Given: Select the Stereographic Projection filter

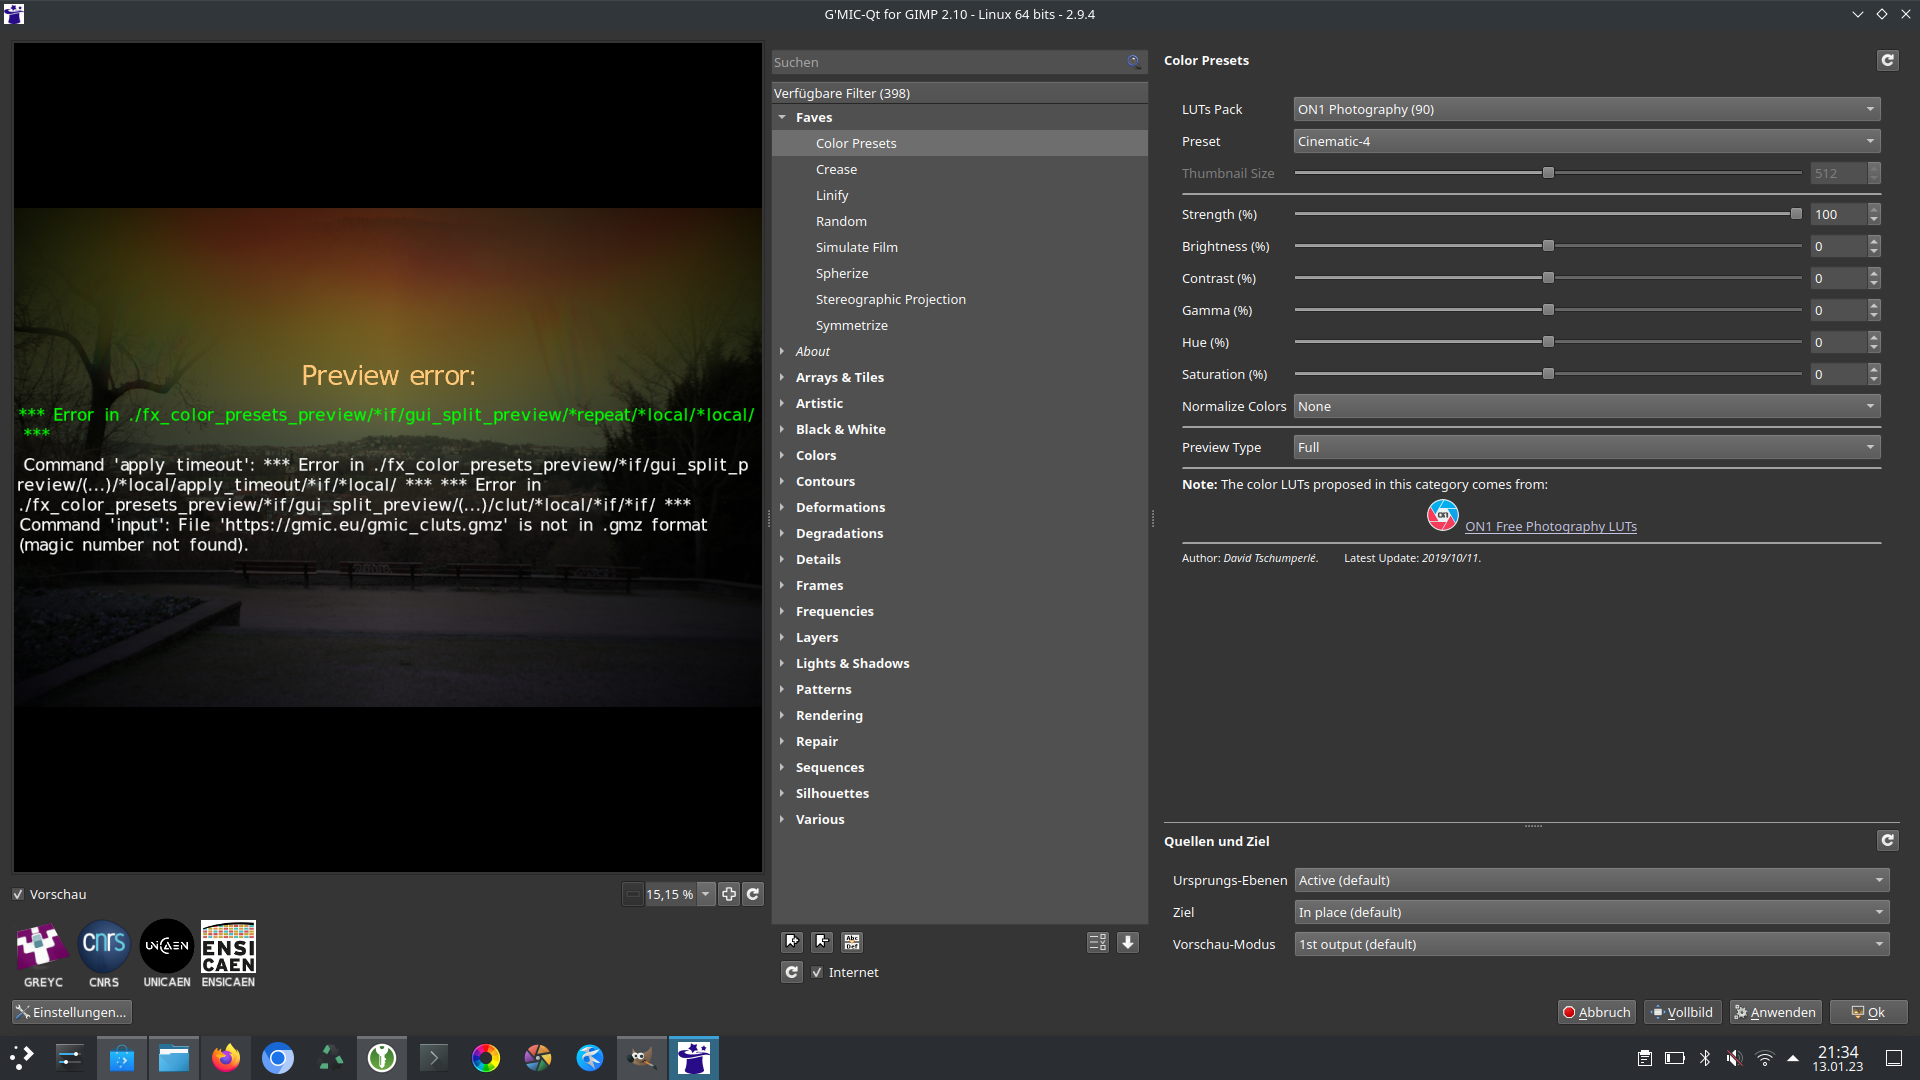Looking at the screenshot, I should pos(890,299).
